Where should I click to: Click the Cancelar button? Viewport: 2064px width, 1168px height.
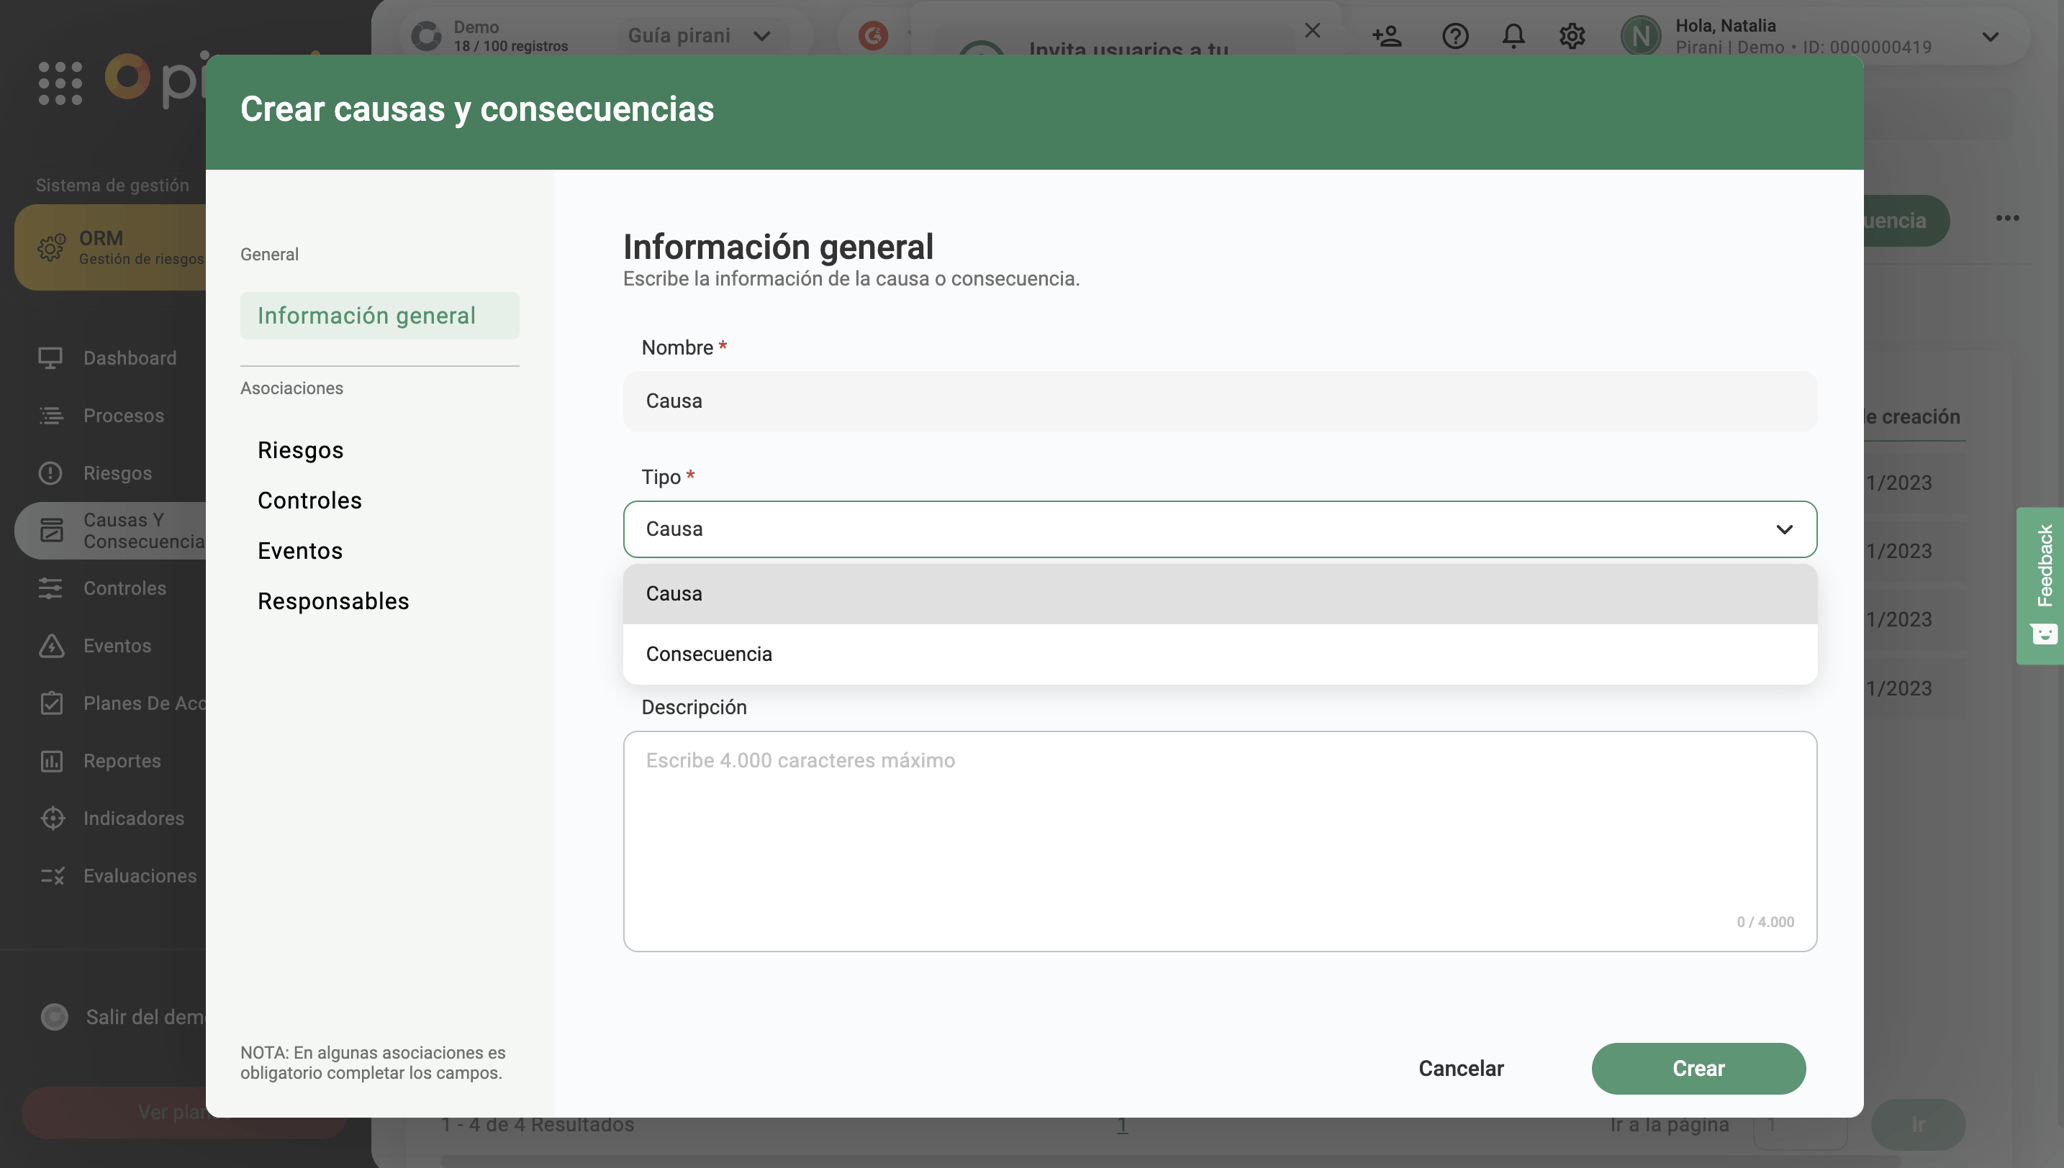pos(1460,1068)
